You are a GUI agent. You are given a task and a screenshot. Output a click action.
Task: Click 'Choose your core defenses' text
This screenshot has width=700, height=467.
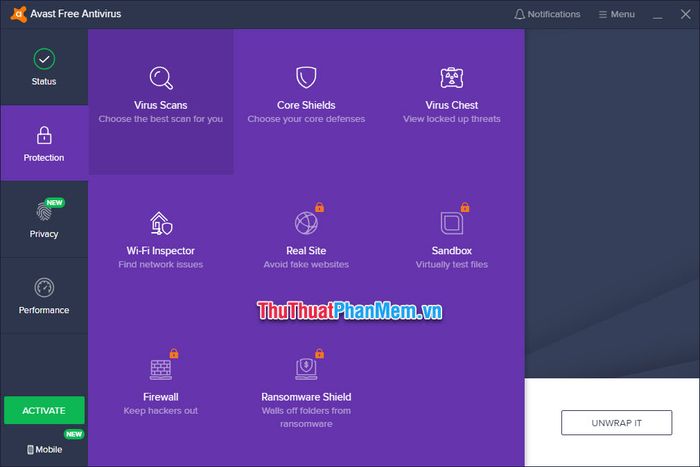306,119
